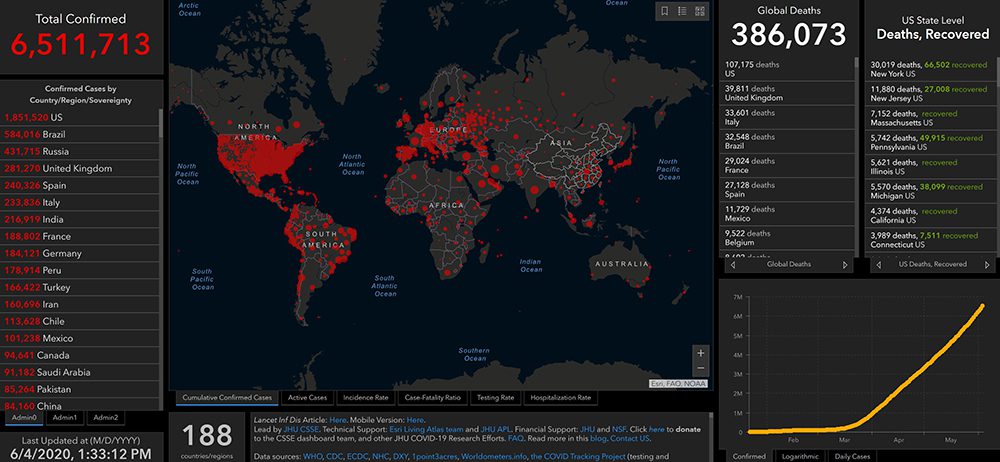
Task: Open the Lancet article 'Here' link
Action: click(x=337, y=420)
